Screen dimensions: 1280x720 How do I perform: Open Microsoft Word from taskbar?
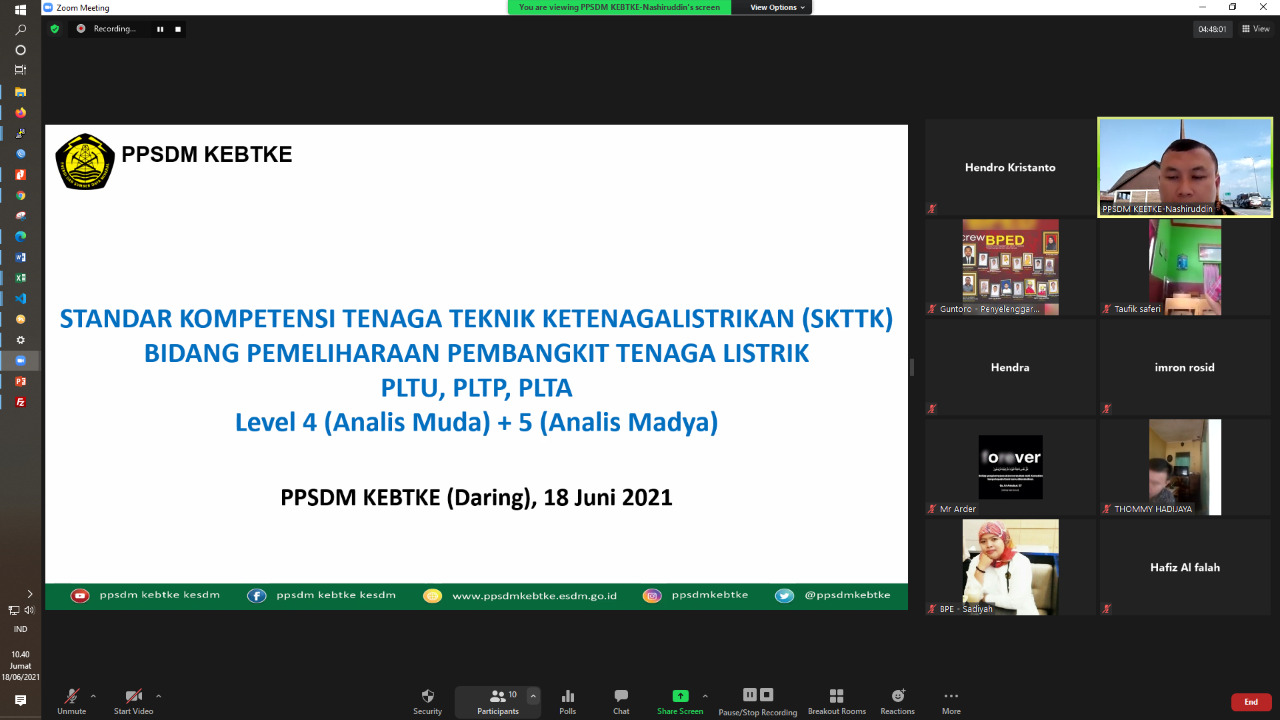20,257
